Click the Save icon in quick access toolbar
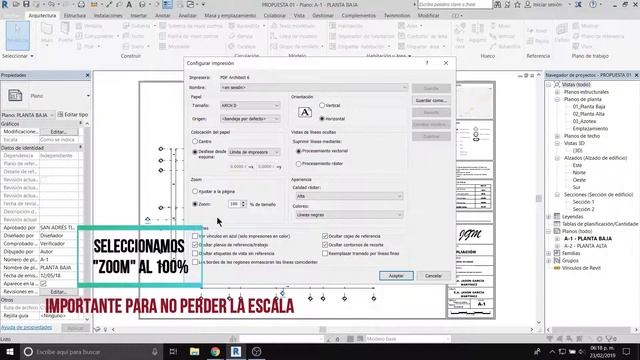 [x=26, y=4]
